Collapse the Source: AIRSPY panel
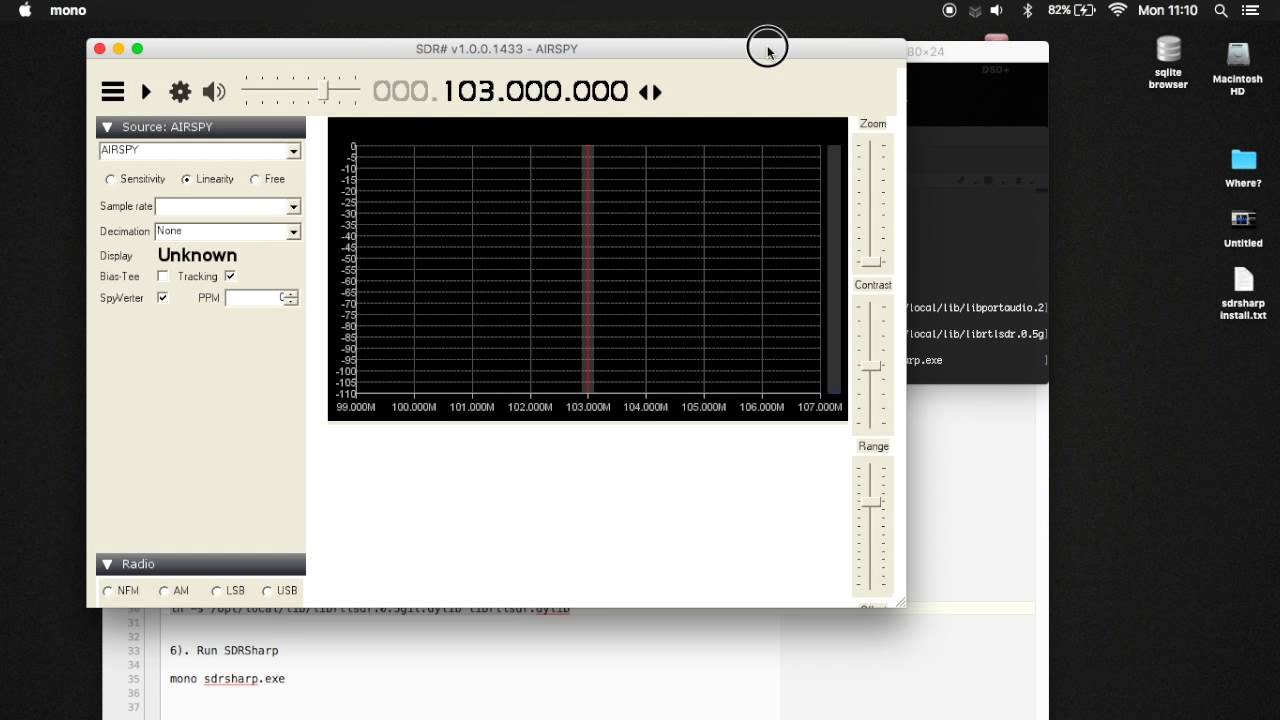The image size is (1280, 720). [x=107, y=127]
